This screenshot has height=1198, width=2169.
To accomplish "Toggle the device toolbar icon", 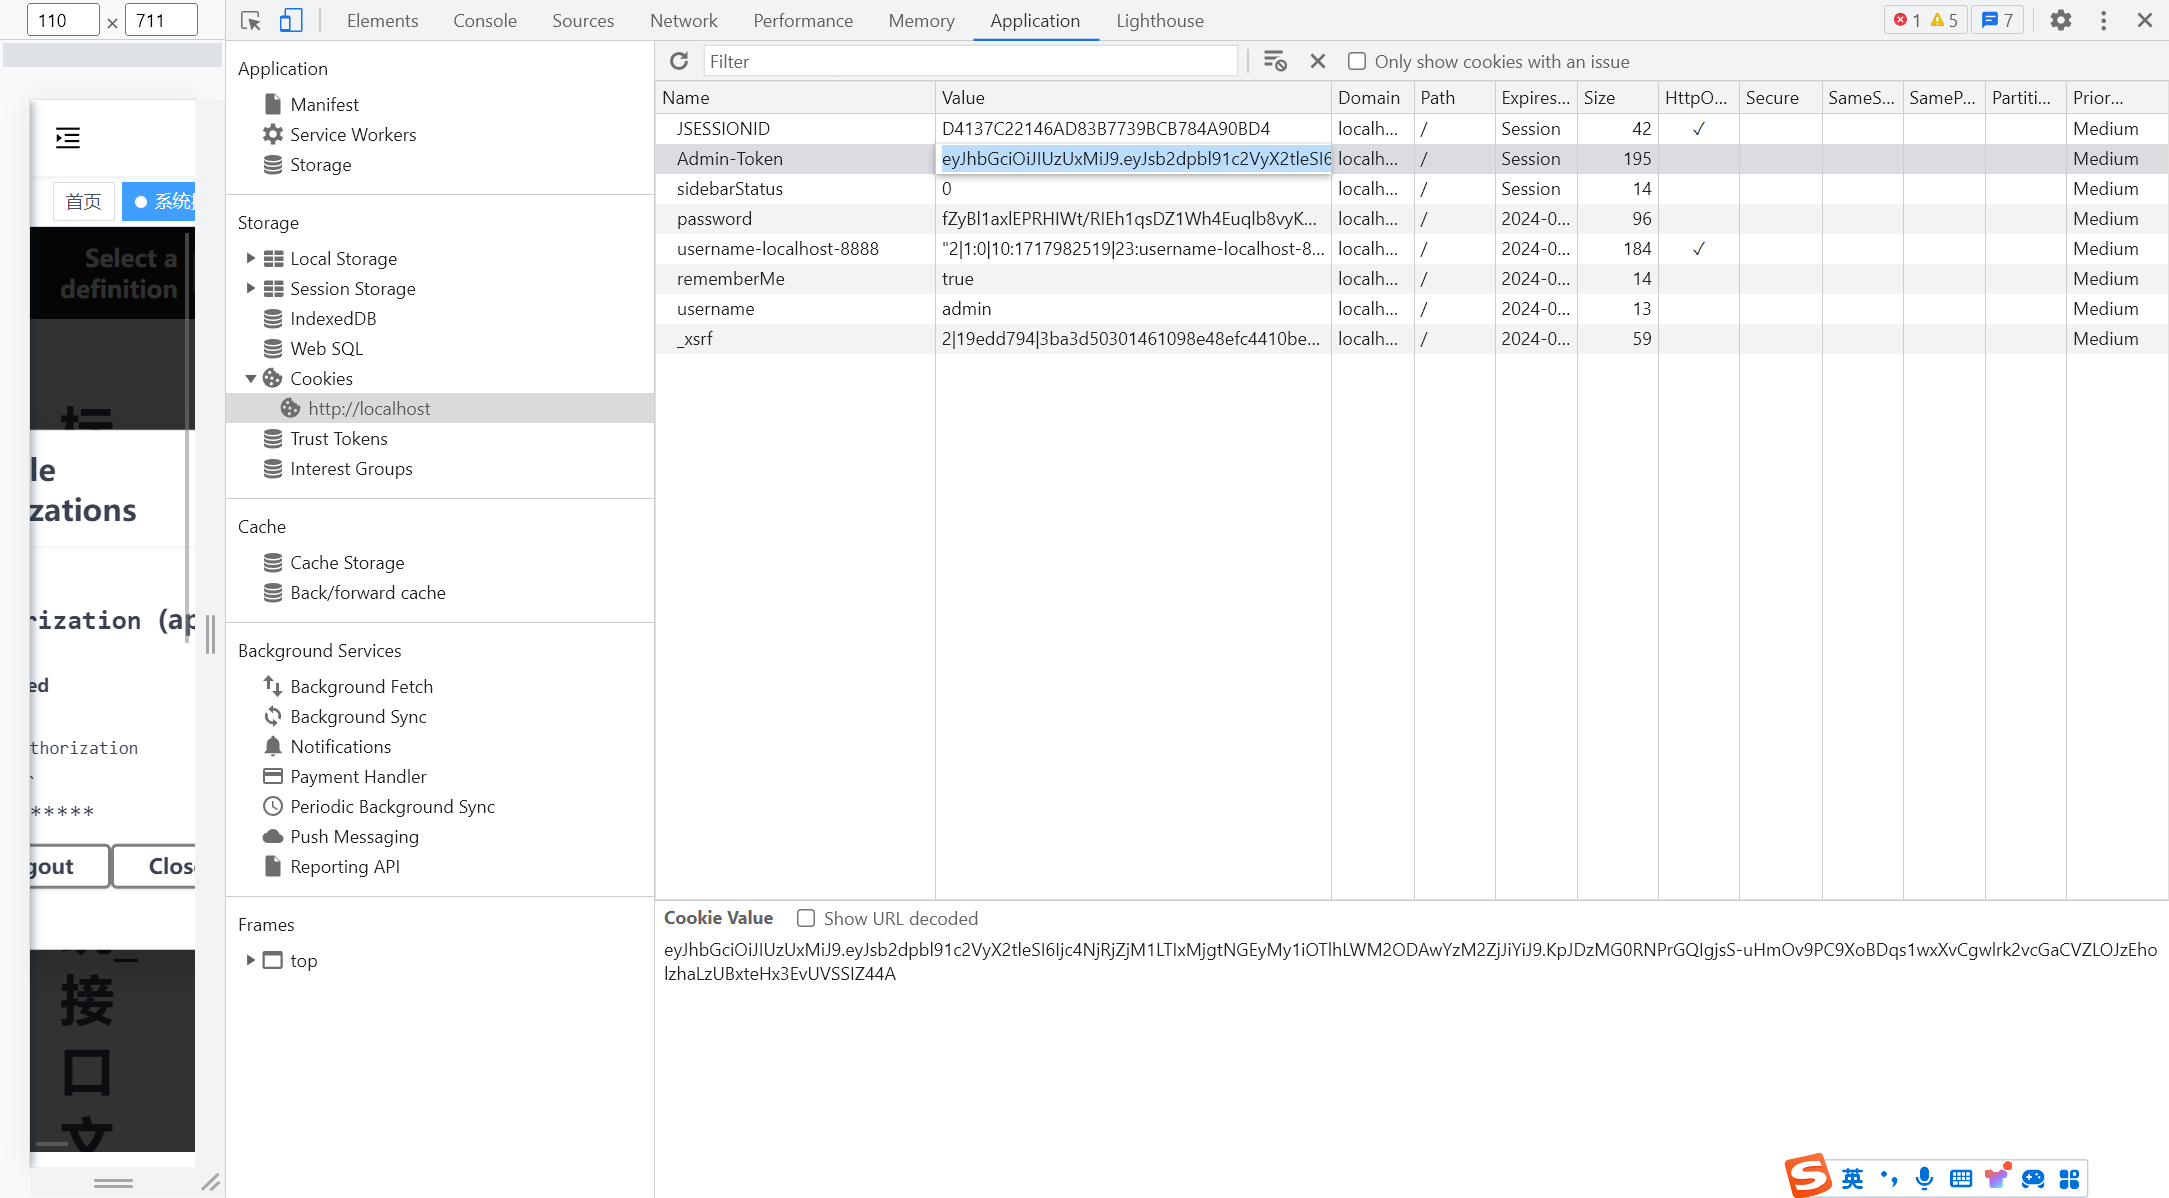I will pos(291,20).
